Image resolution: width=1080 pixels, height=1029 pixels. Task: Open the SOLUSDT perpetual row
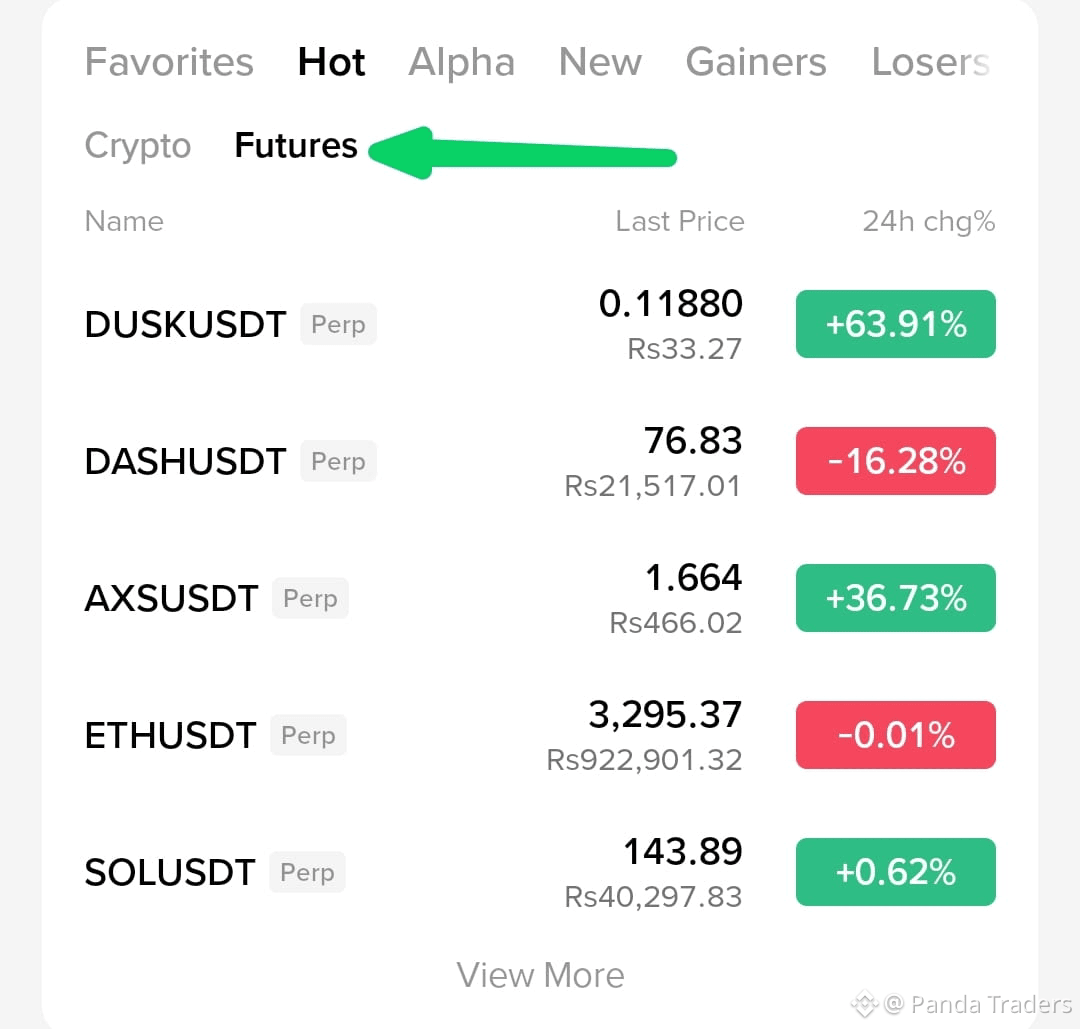click(x=540, y=872)
